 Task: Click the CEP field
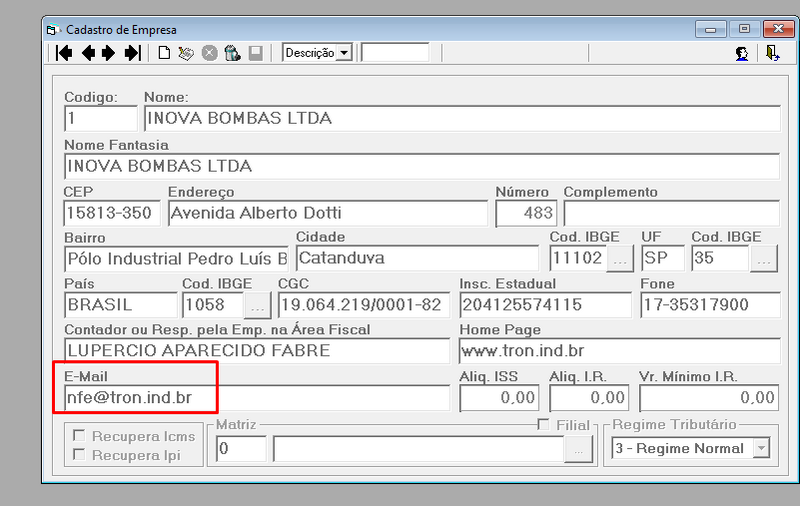[112, 213]
